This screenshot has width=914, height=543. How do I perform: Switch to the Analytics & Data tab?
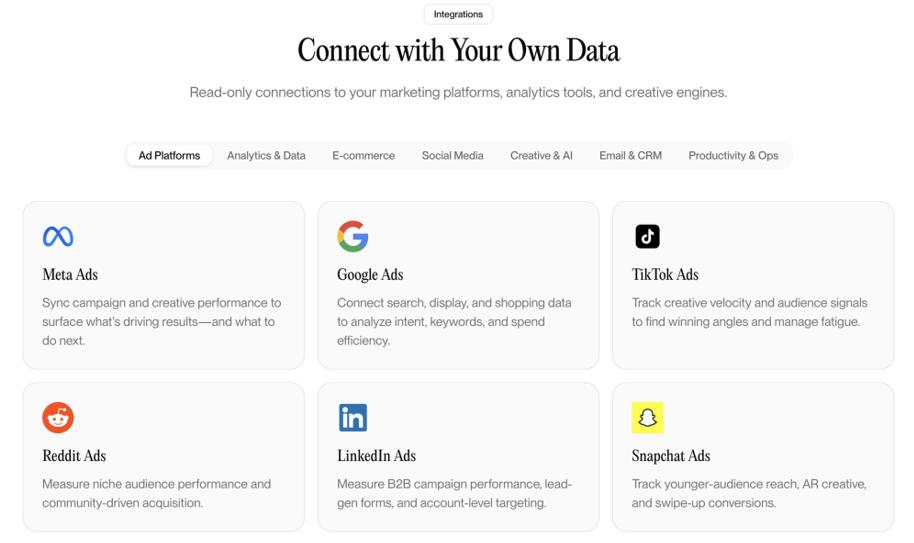pyautogui.click(x=266, y=156)
